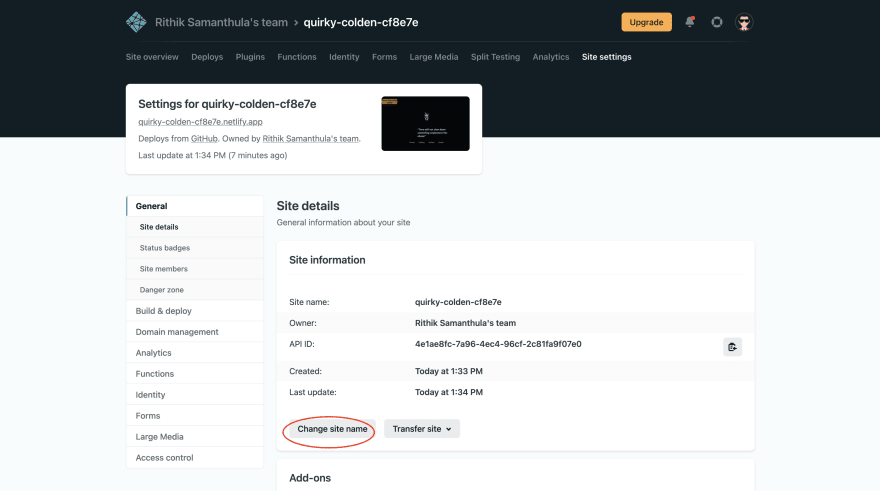
Task: Follow the GitHub link in the settings card
Action: [x=204, y=139]
